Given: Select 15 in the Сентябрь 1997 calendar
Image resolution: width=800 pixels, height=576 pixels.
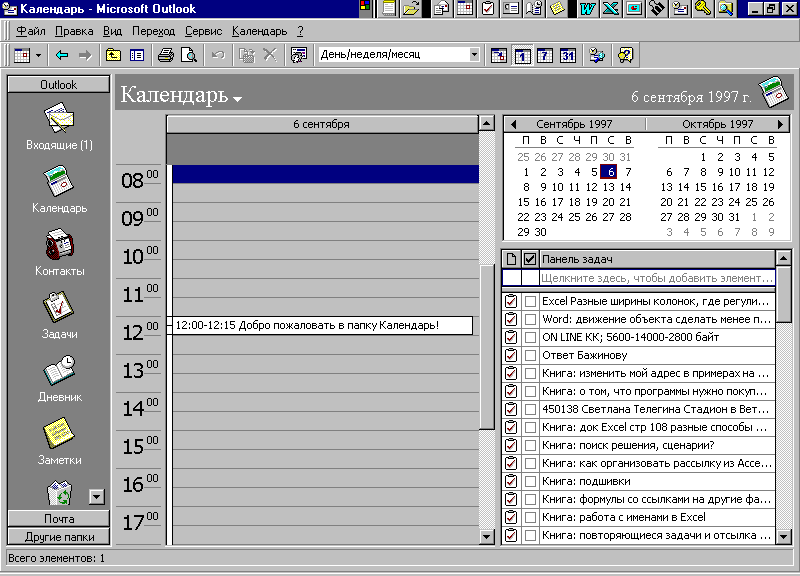Looking at the screenshot, I should click(x=524, y=202).
